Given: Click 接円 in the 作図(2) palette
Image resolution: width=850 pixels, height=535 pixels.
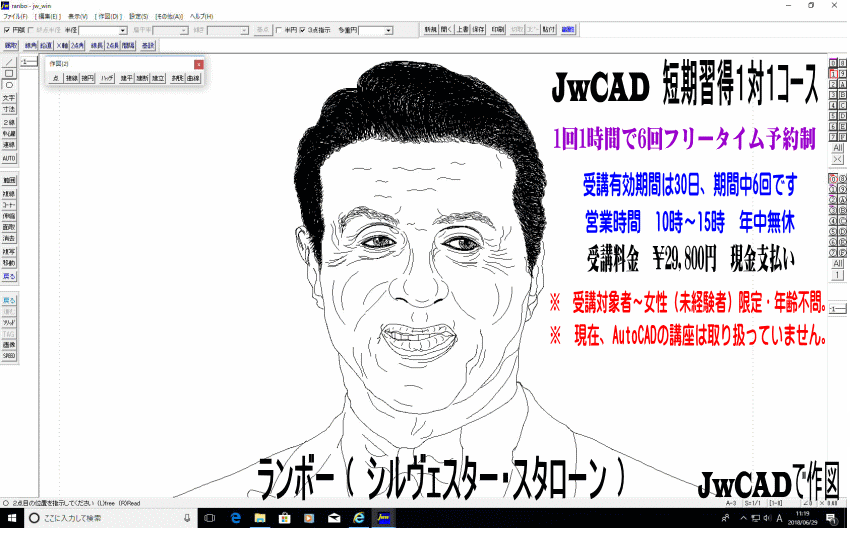Looking at the screenshot, I should click(x=87, y=79).
